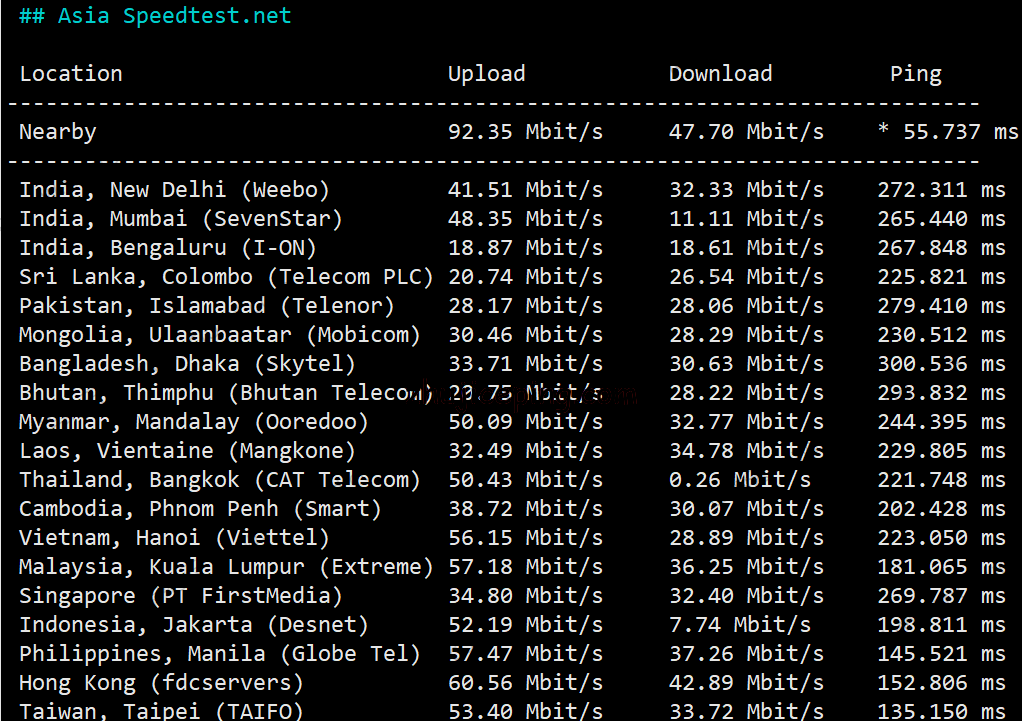
Task: Select "India, Bengaluru (I-ON)" location text
Action: [x=168, y=248]
